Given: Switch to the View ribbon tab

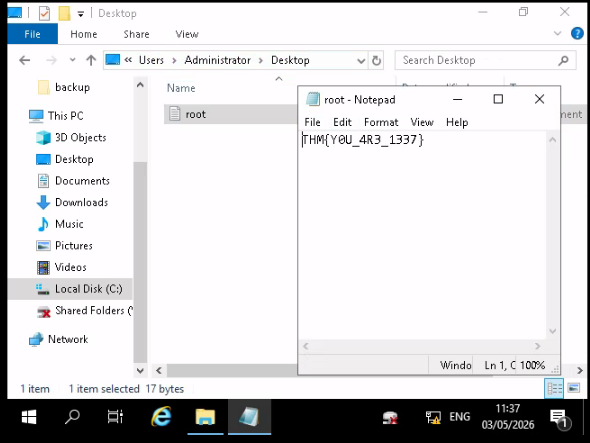Looking at the screenshot, I should [x=187, y=34].
